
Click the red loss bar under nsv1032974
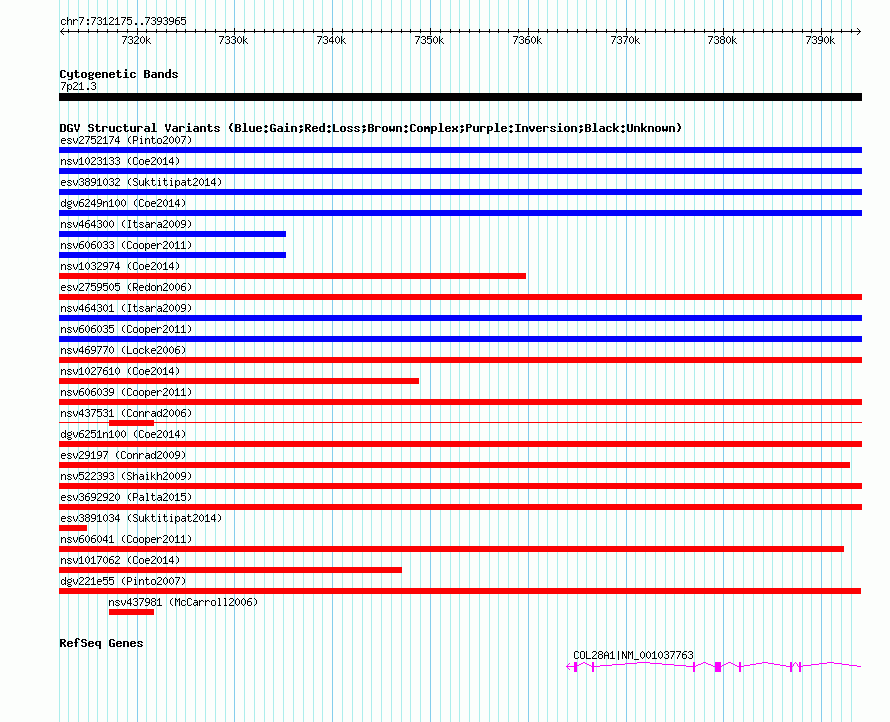point(292,276)
